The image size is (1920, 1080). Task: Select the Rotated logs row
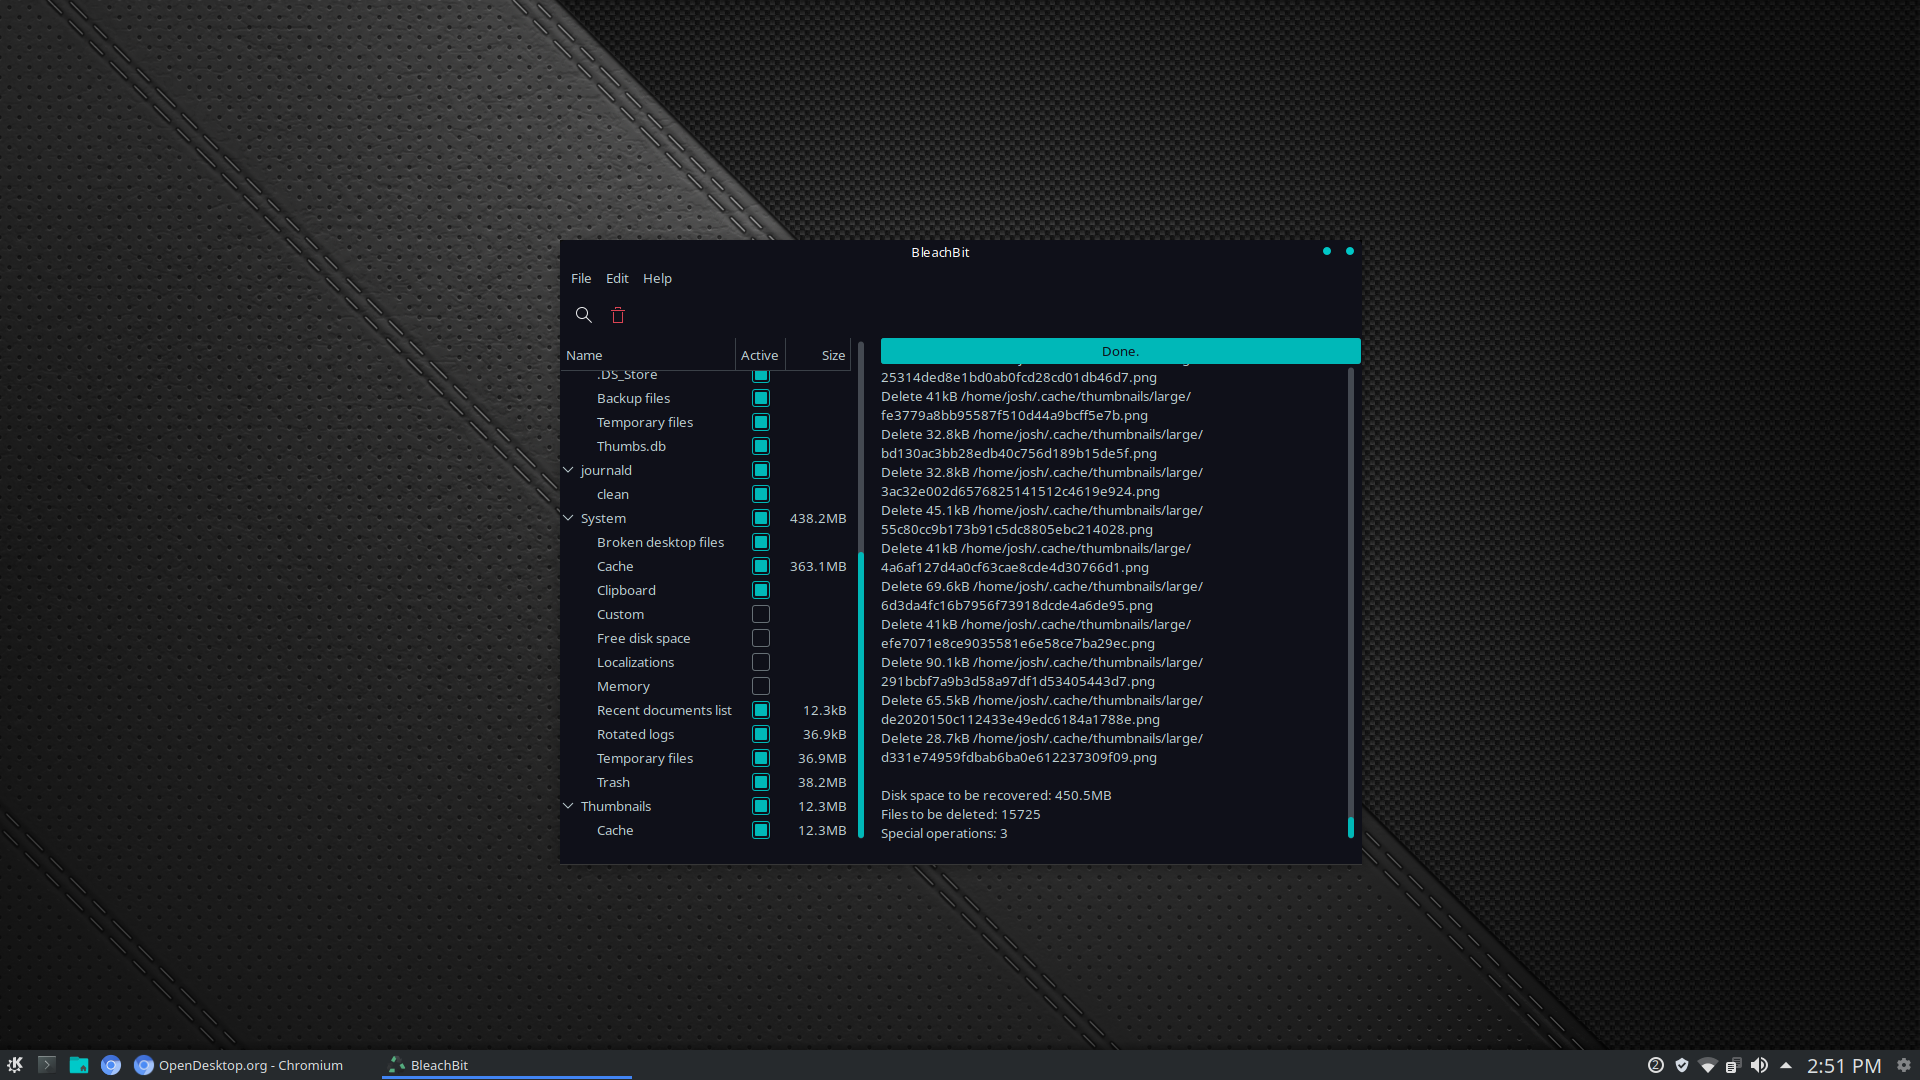705,734
